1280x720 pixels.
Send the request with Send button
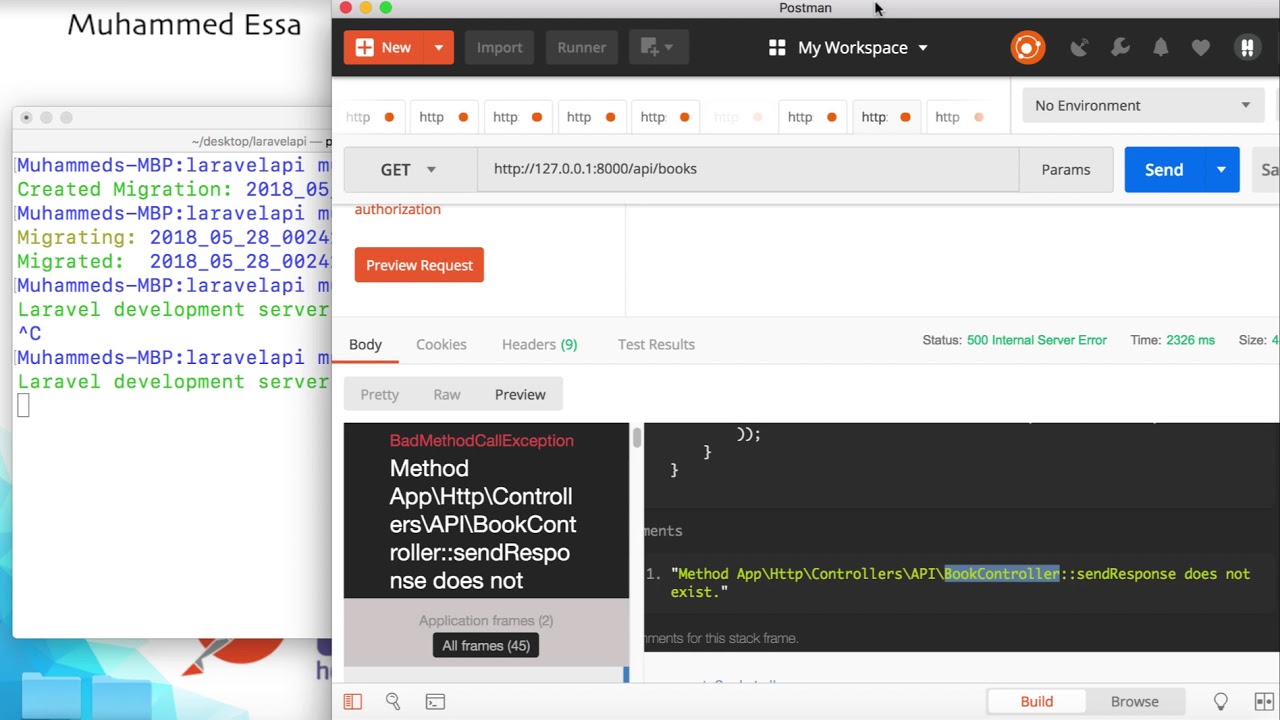1164,170
